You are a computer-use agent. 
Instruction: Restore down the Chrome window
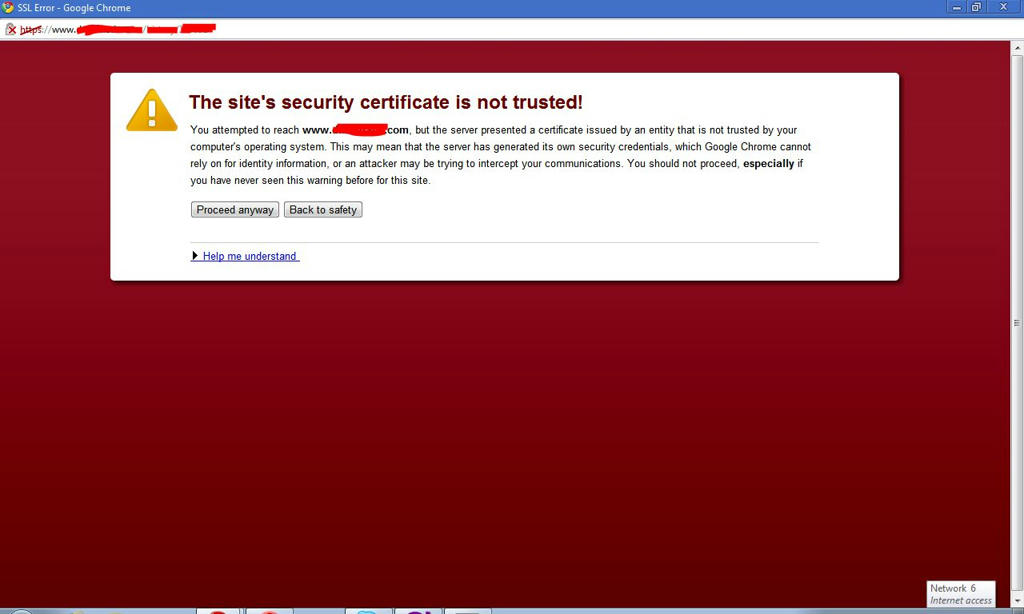(x=976, y=7)
